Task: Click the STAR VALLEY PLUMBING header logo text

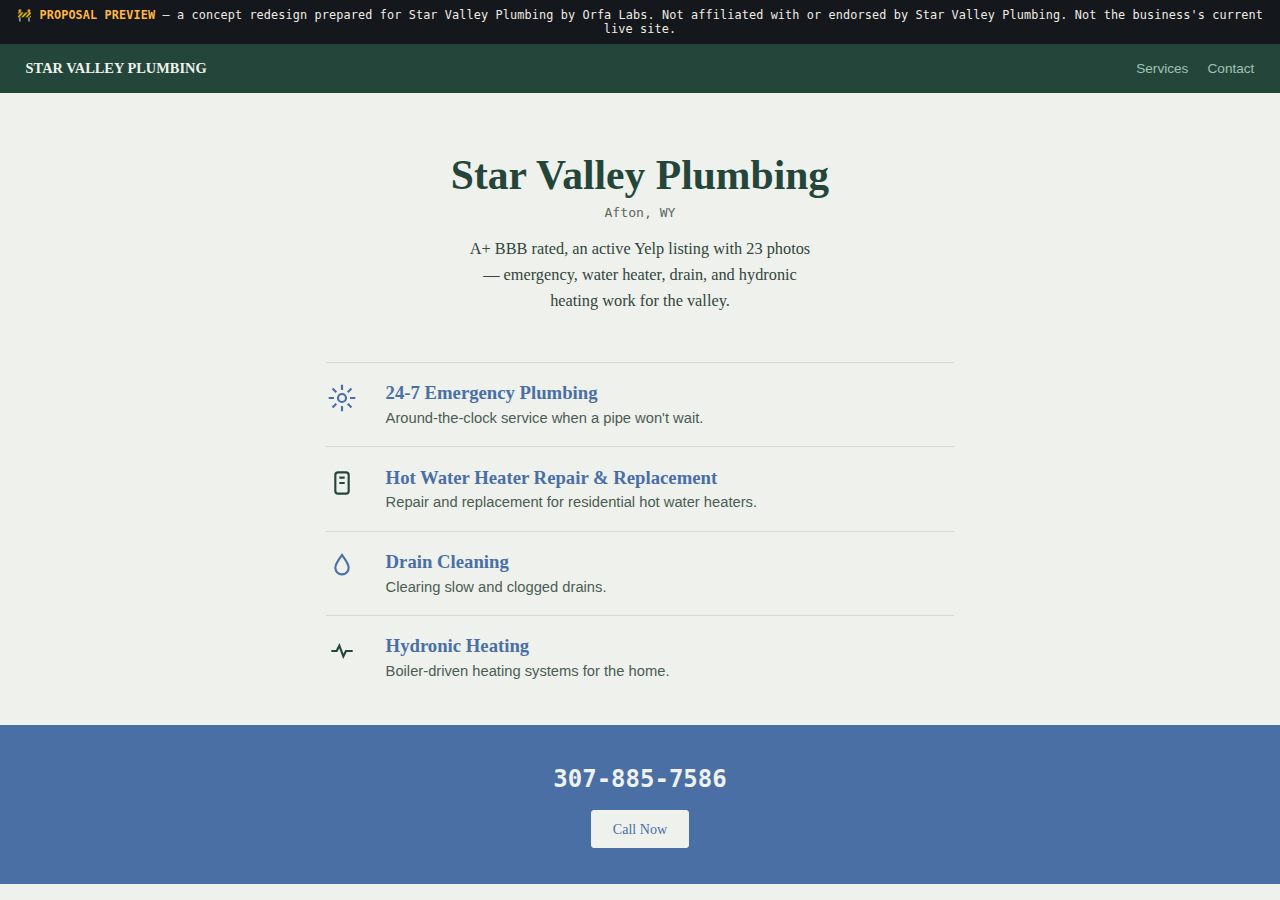Action: pos(116,68)
